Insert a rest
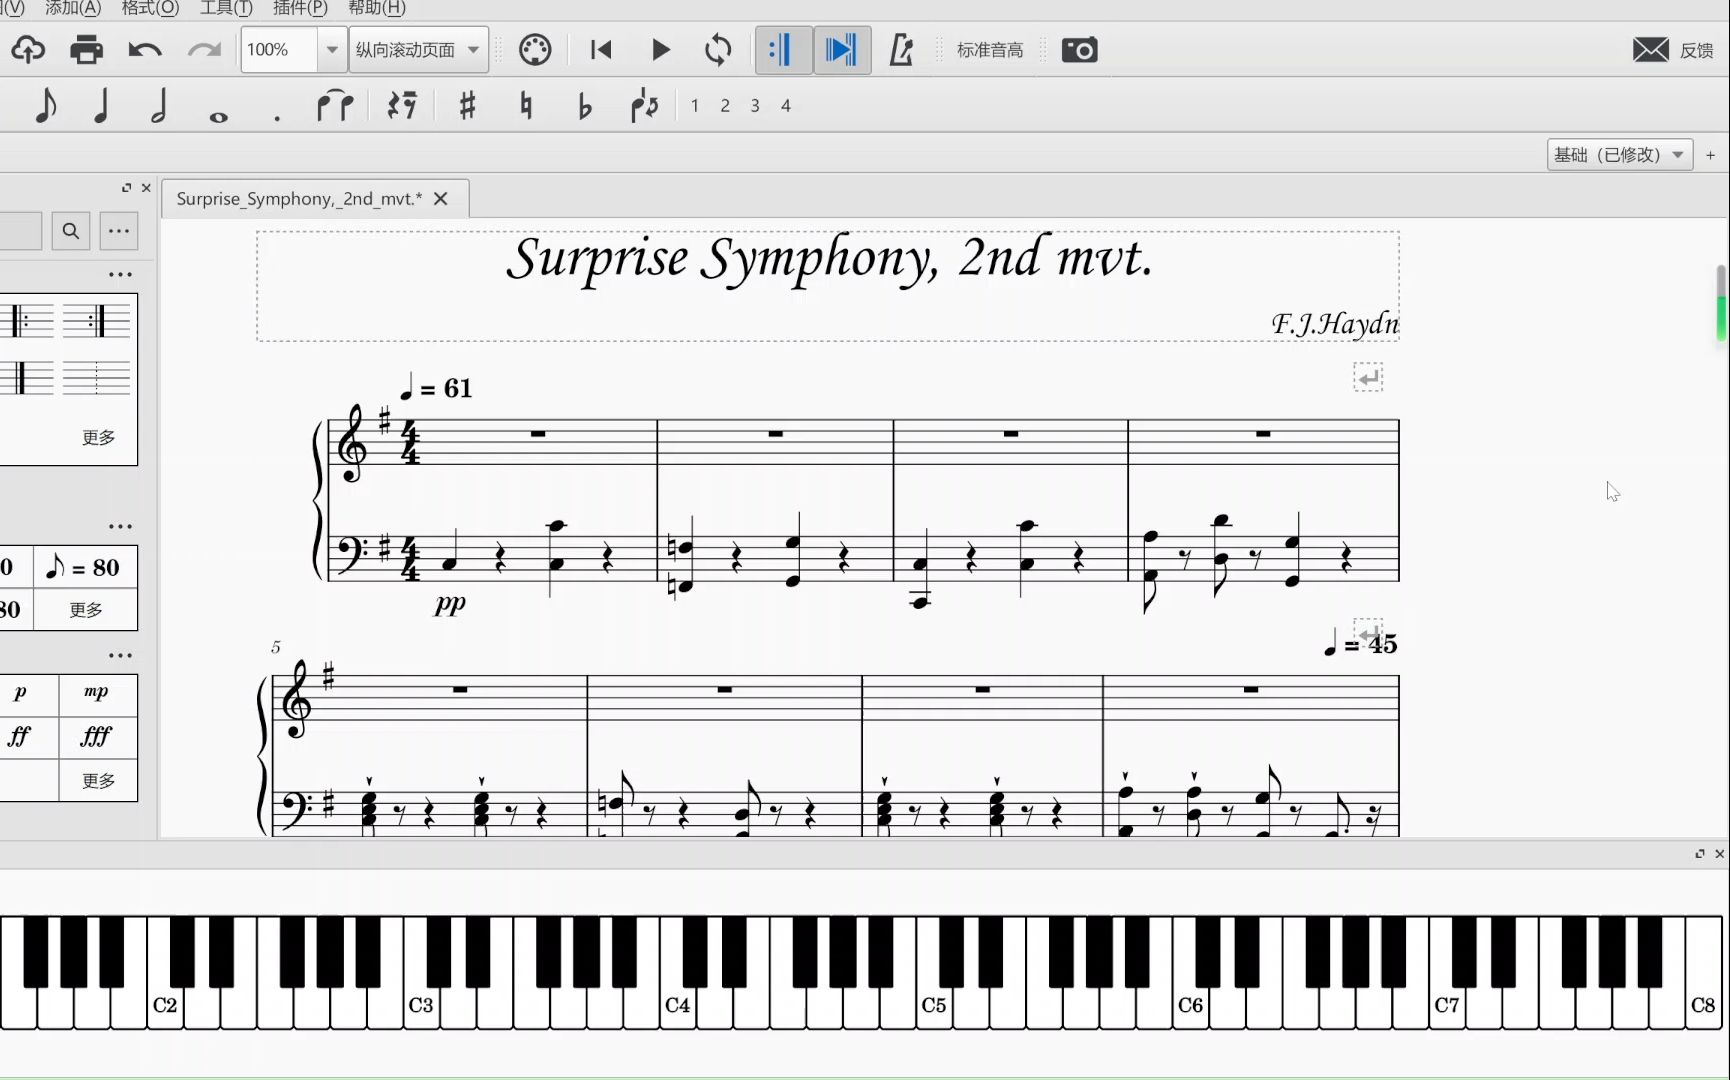Screen dimensions: 1730x1080 (x=402, y=105)
